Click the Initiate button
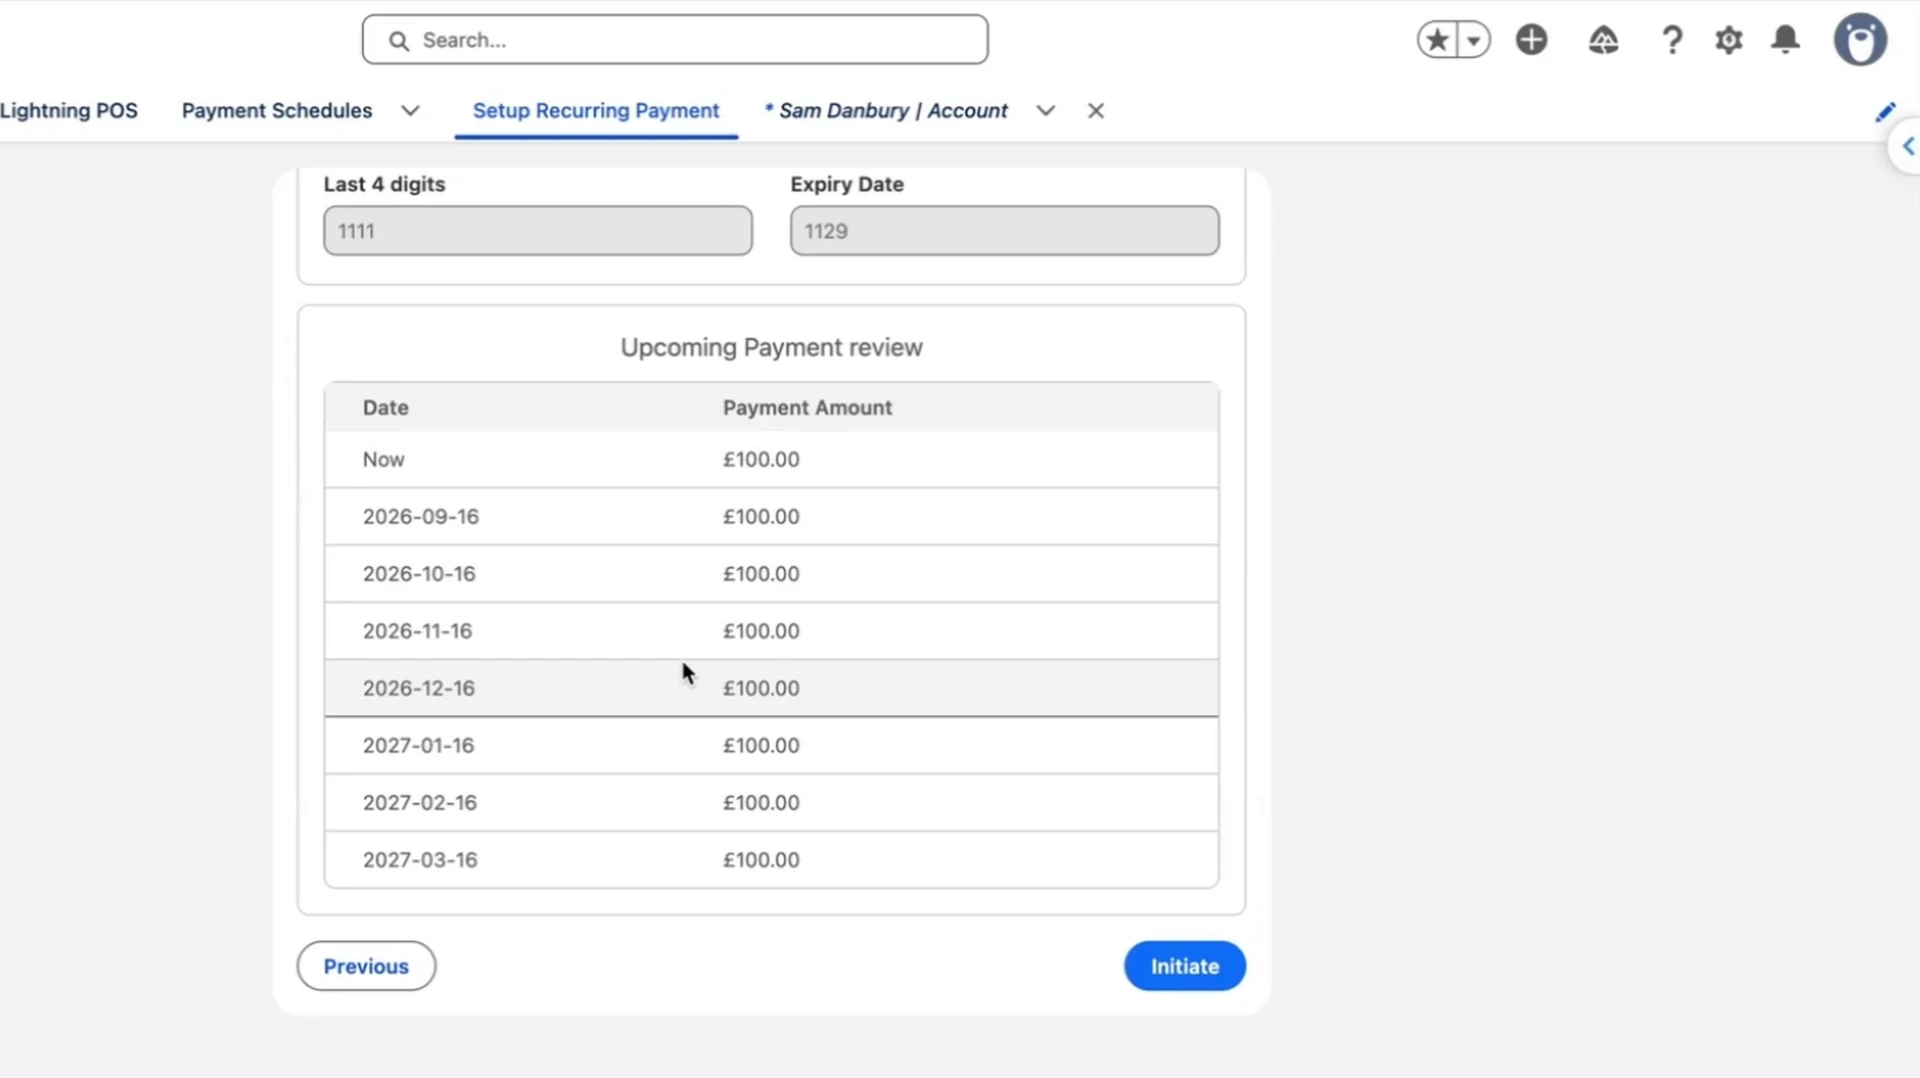The width and height of the screenshot is (1920, 1078). 1185,966
